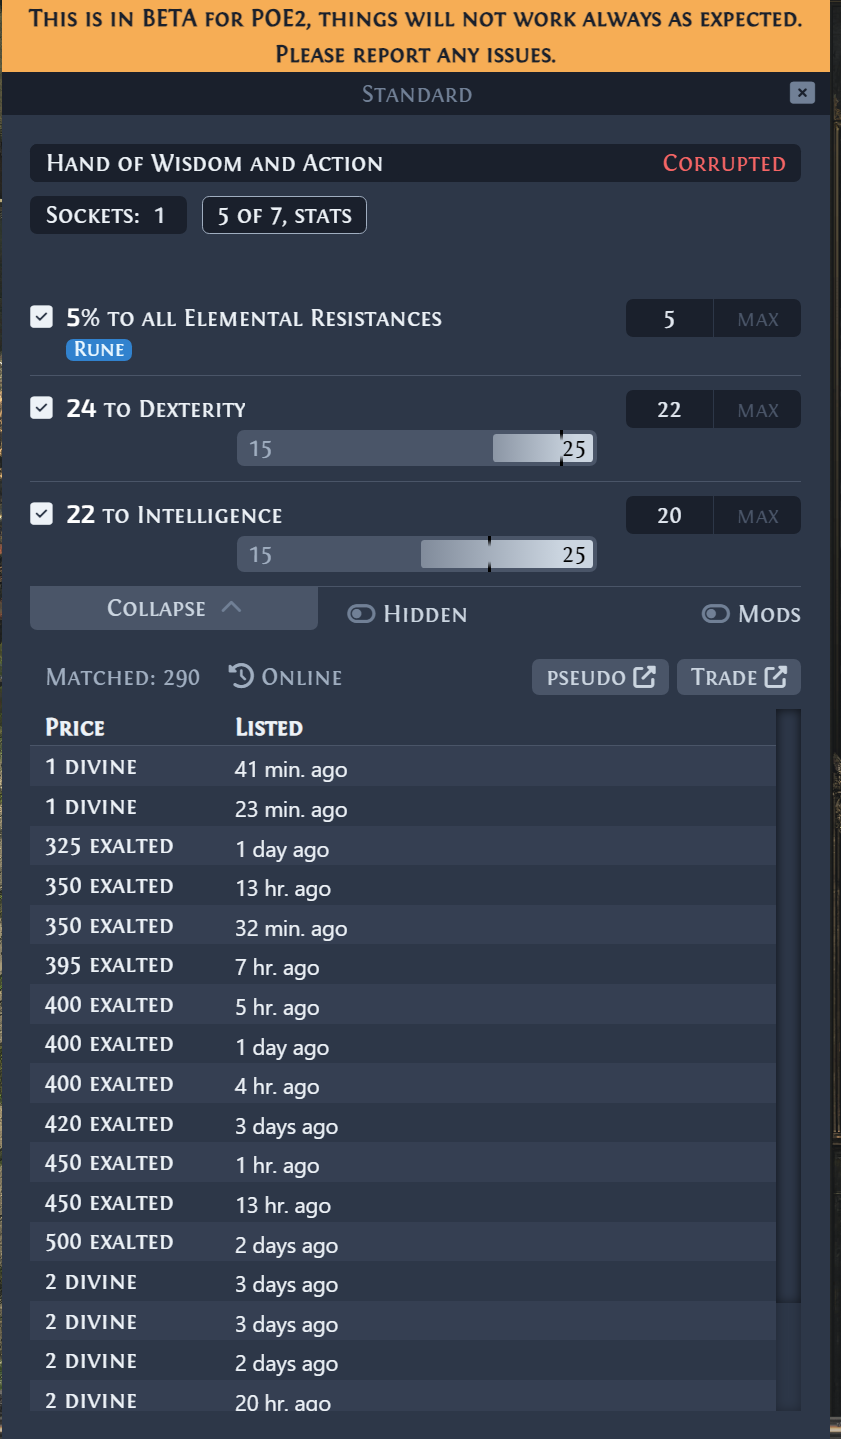The height and width of the screenshot is (1439, 841).
Task: Select 1 divine listing from 41 min. ago
Action: pyautogui.click(x=403, y=768)
